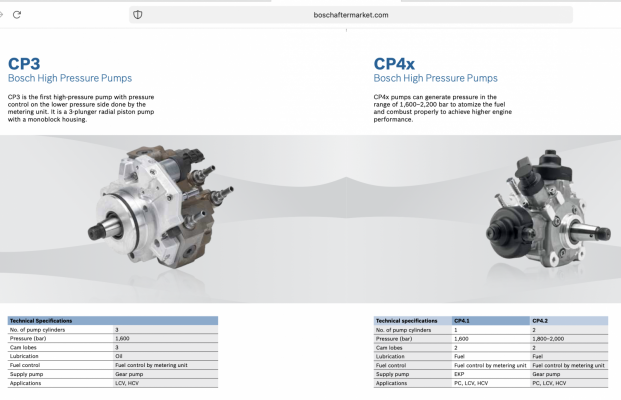Click the CP3 description paragraph
This screenshot has height=400, width=621.
[81, 108]
